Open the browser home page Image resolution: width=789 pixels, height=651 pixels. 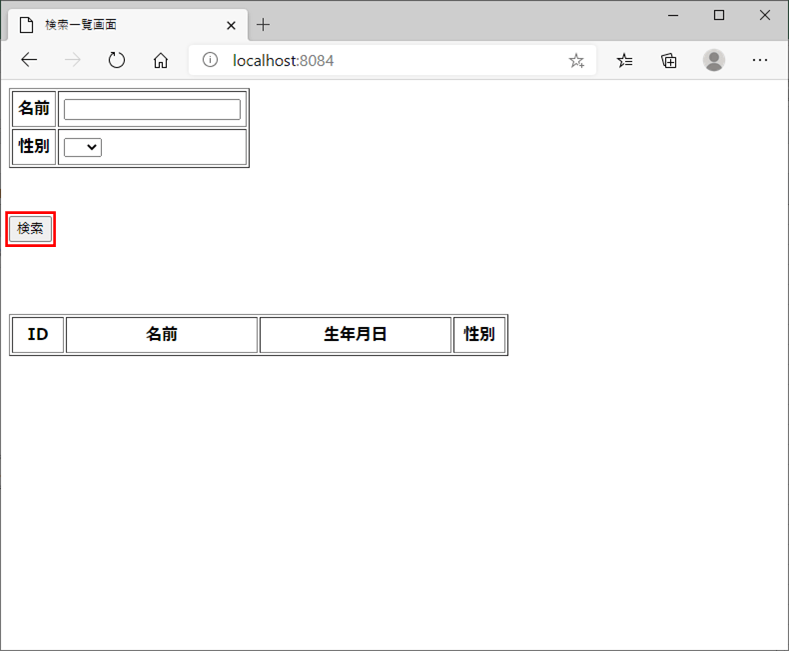point(161,60)
